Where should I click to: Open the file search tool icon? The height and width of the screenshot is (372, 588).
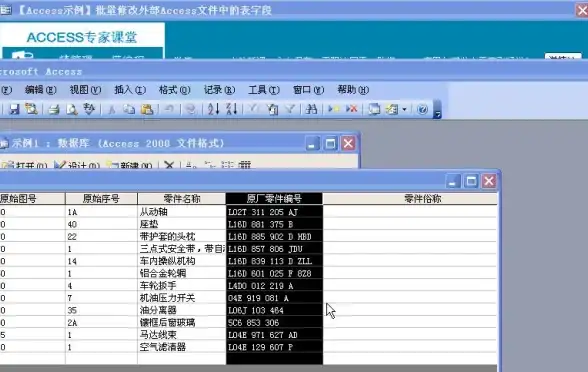(x=32, y=109)
